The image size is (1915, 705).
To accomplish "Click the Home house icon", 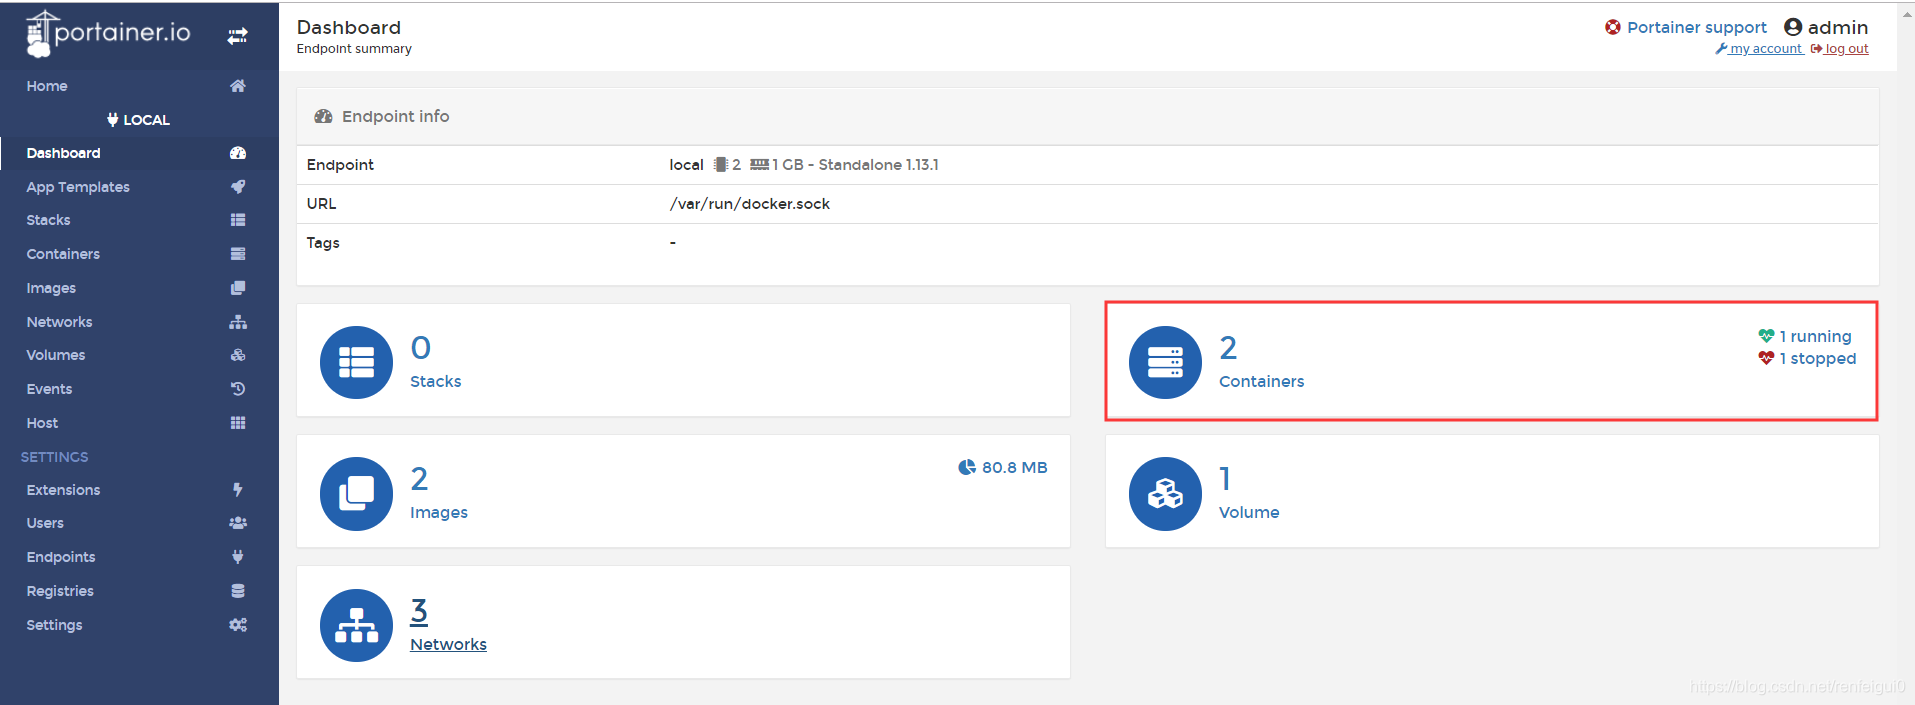I will tap(238, 86).
